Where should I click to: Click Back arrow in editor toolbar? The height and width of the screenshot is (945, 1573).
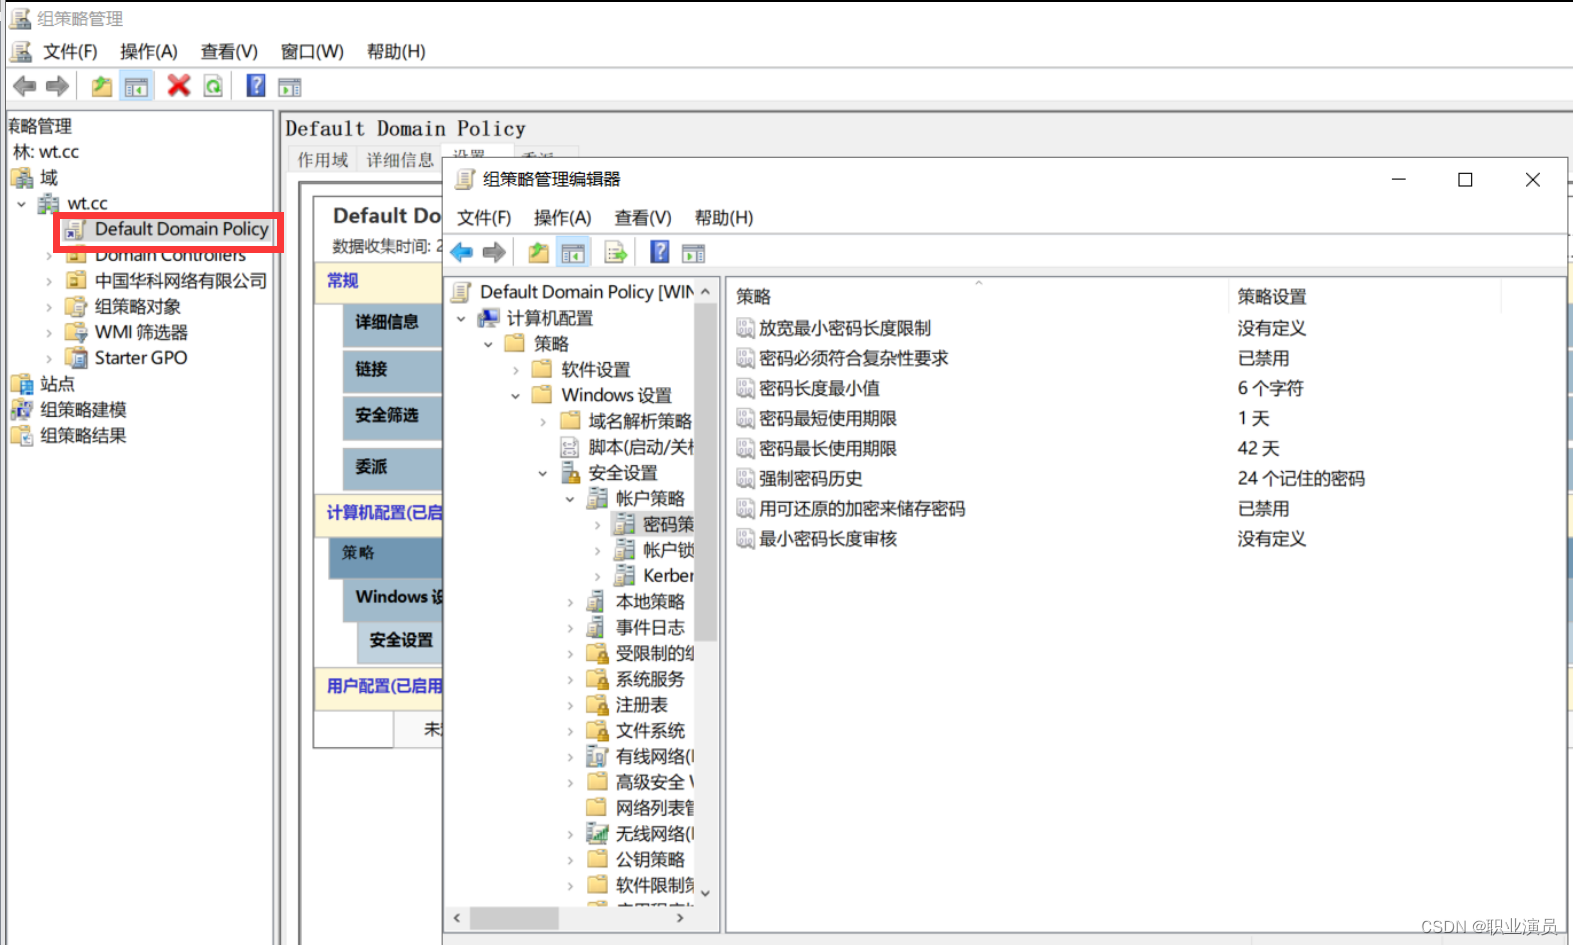pyautogui.click(x=461, y=252)
